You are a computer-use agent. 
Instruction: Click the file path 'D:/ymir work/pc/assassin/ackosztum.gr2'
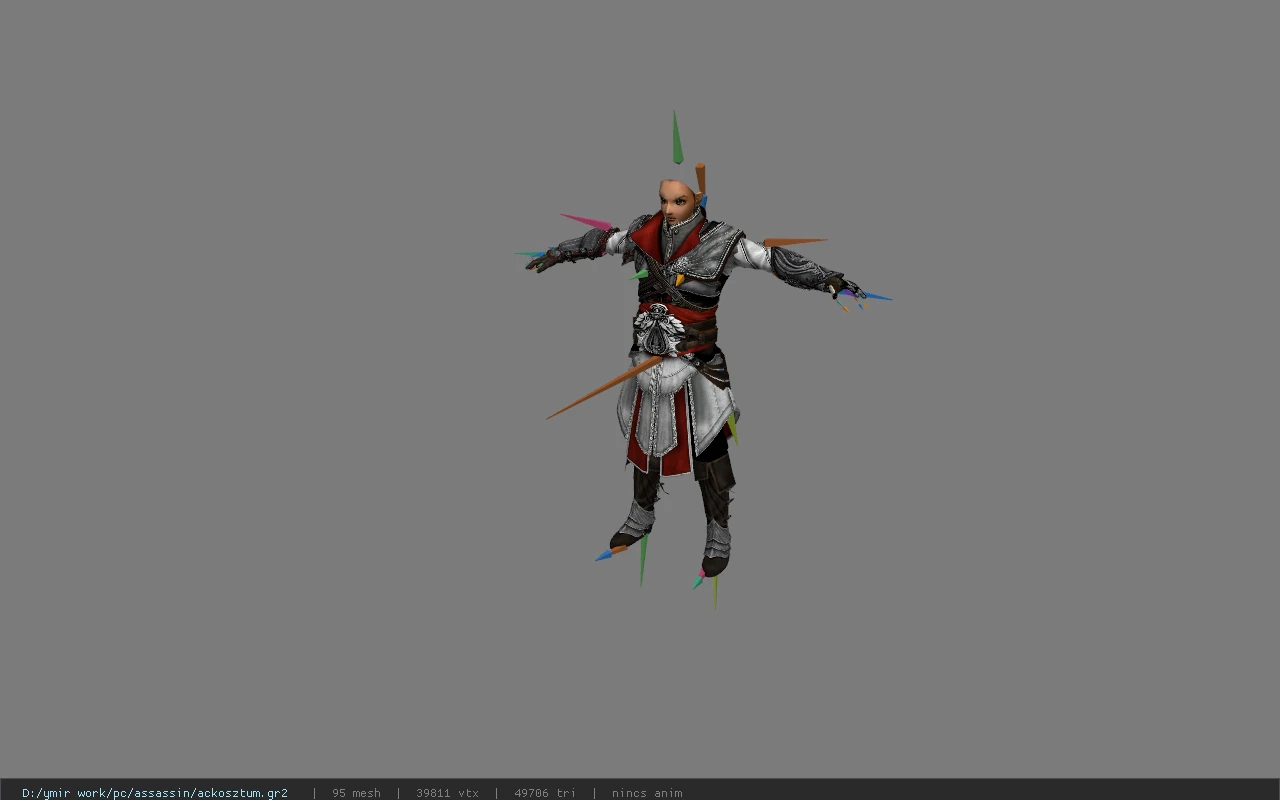(x=155, y=793)
